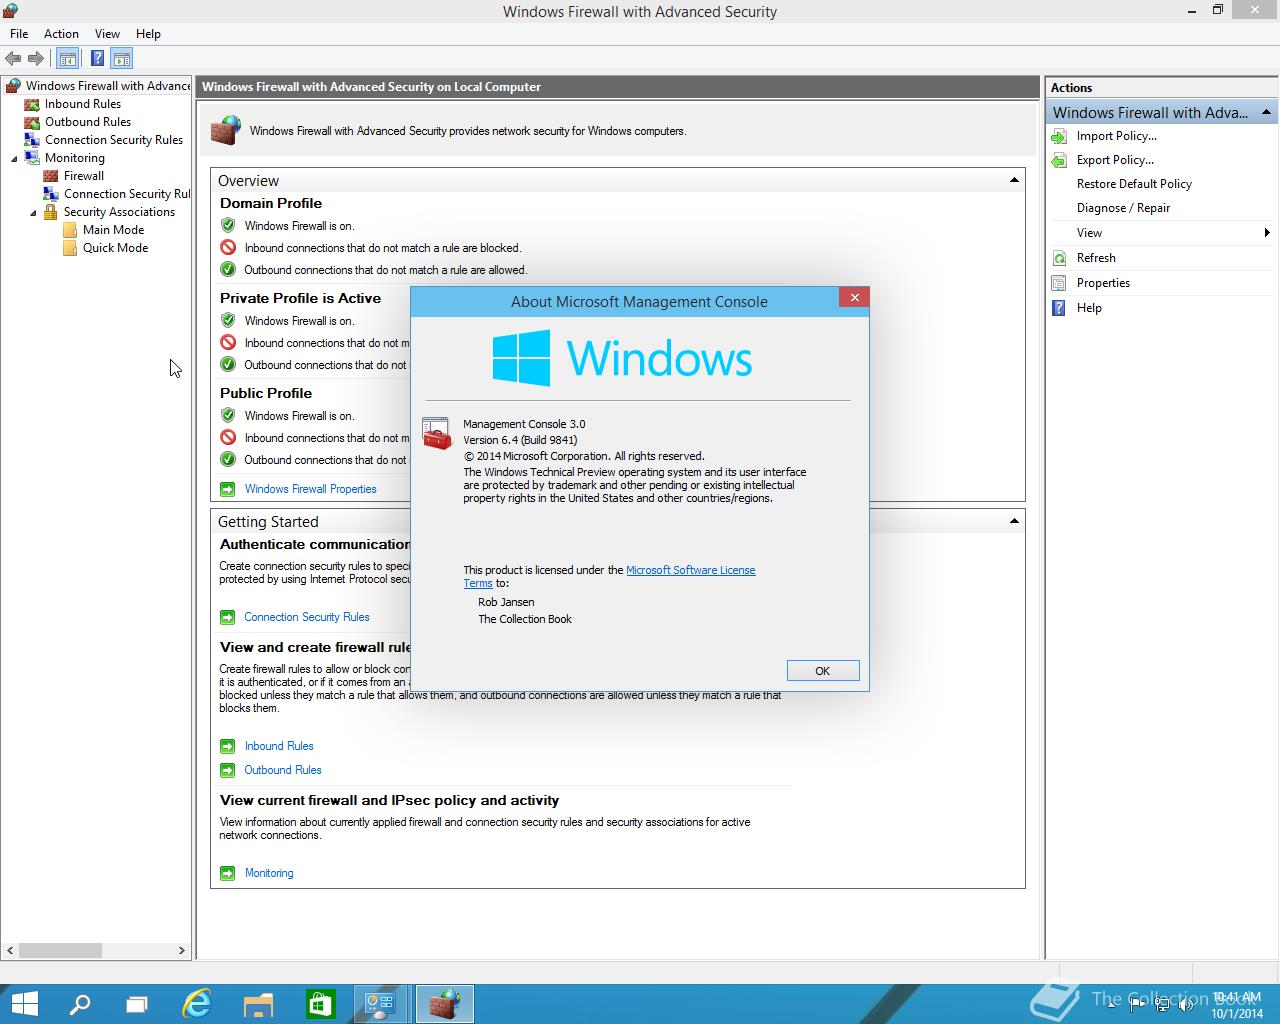Open Search from the taskbar
1280x1024 pixels.
(x=80, y=1004)
